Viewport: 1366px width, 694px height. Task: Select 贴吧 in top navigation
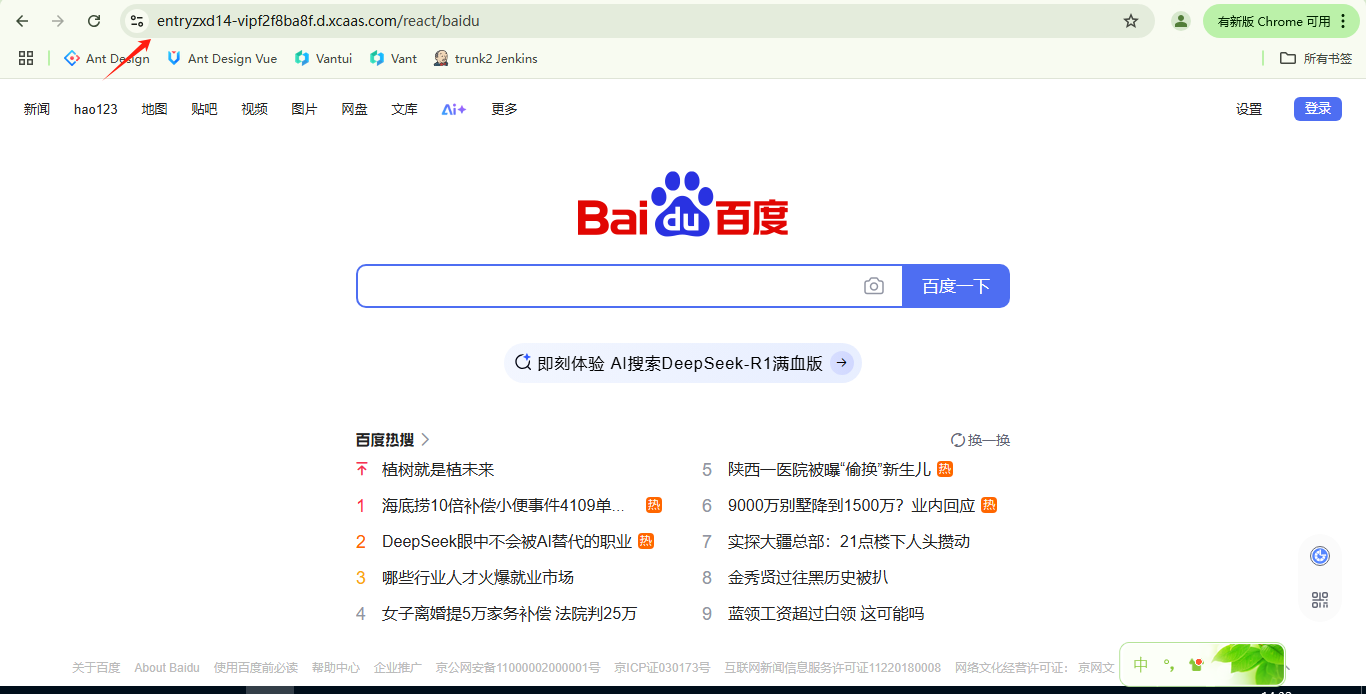pos(204,109)
